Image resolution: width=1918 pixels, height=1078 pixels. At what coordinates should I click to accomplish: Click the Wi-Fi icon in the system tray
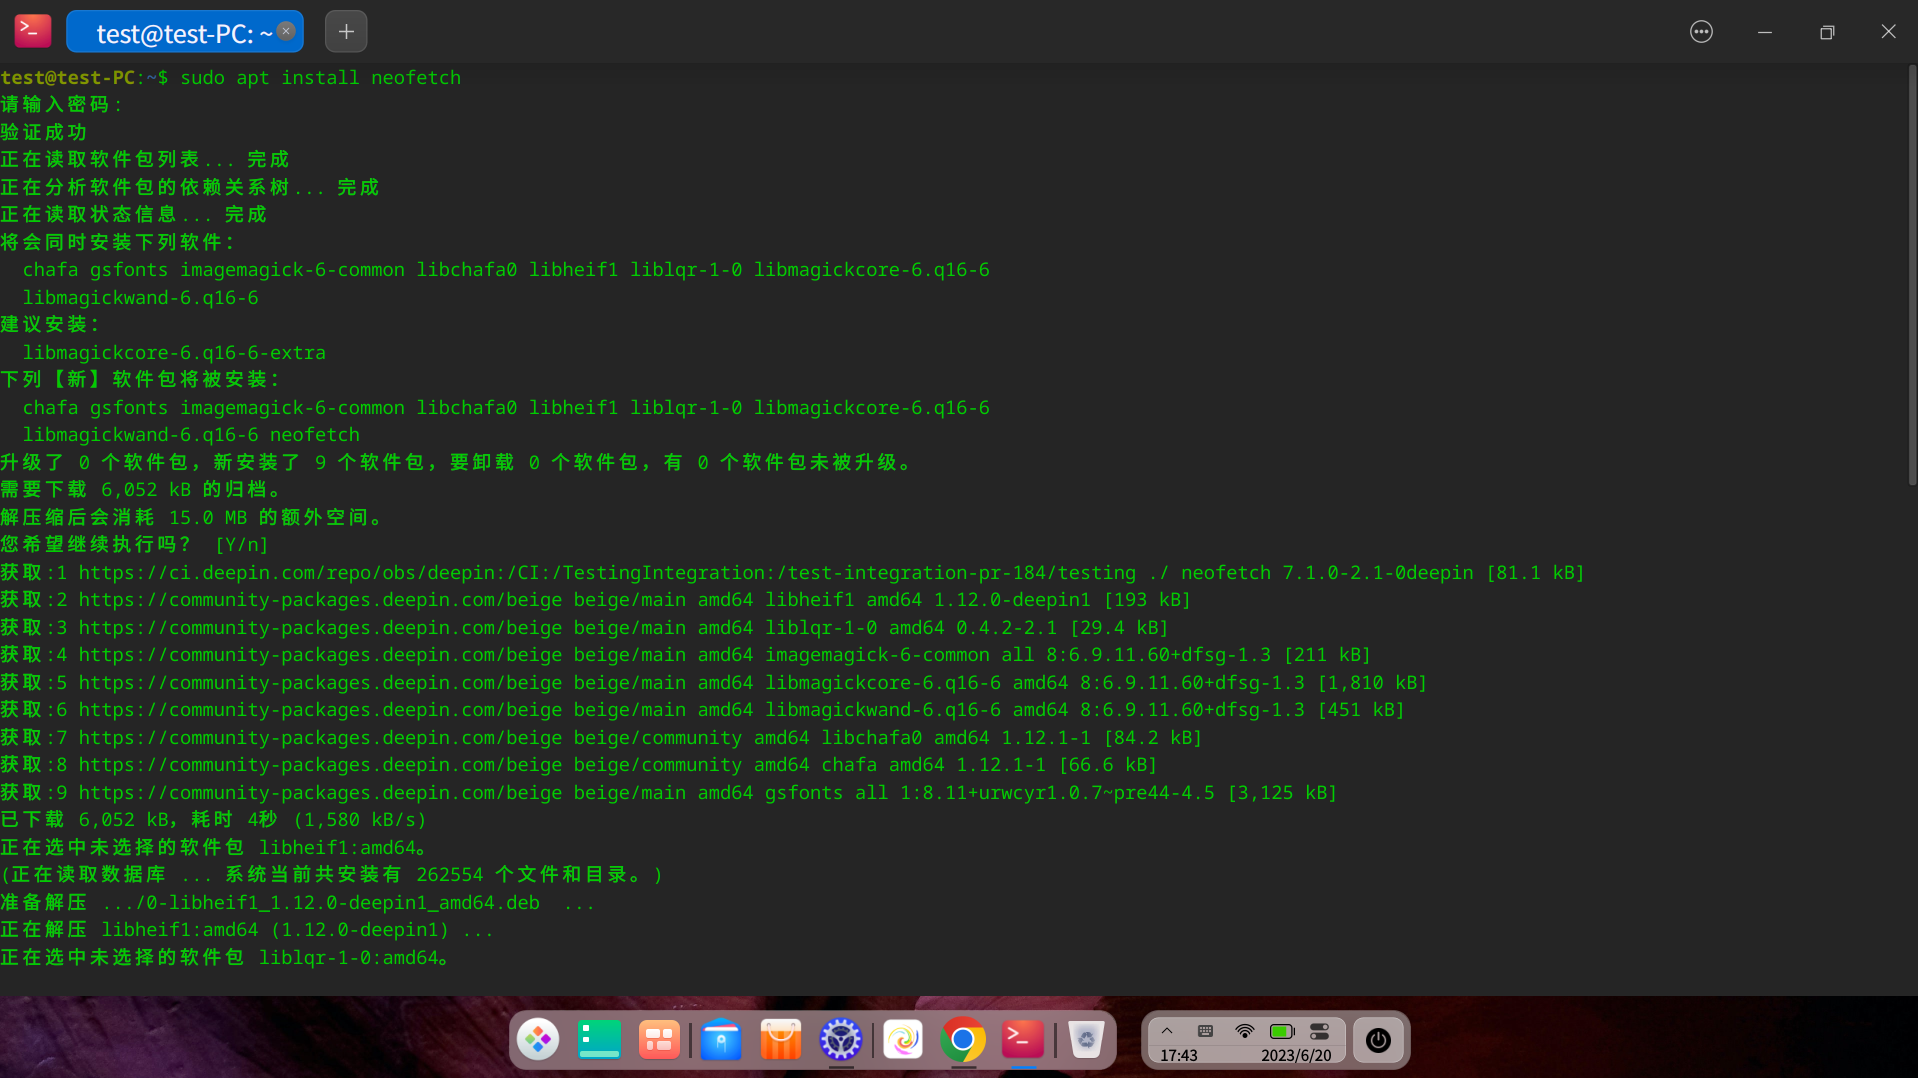click(1243, 1031)
